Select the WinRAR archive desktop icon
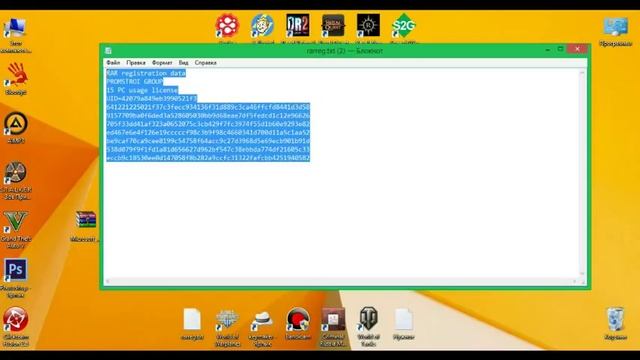640x360 pixels. tap(86, 220)
